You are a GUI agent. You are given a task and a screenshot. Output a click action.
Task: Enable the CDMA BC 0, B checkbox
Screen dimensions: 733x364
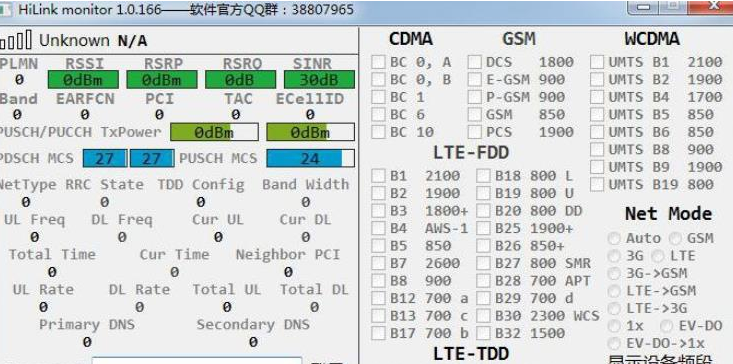point(378,79)
